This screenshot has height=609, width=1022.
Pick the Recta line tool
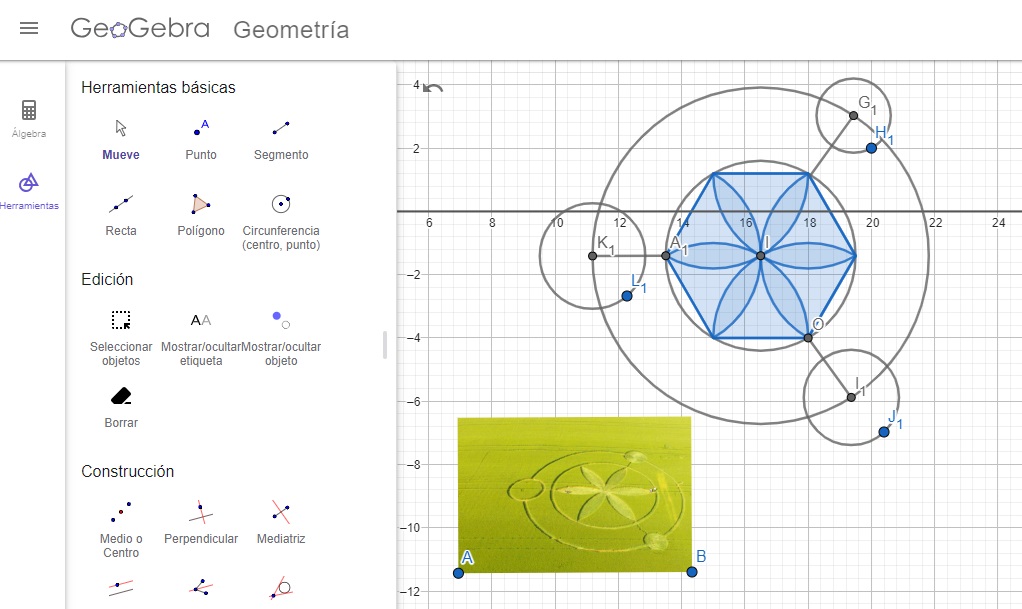121,215
